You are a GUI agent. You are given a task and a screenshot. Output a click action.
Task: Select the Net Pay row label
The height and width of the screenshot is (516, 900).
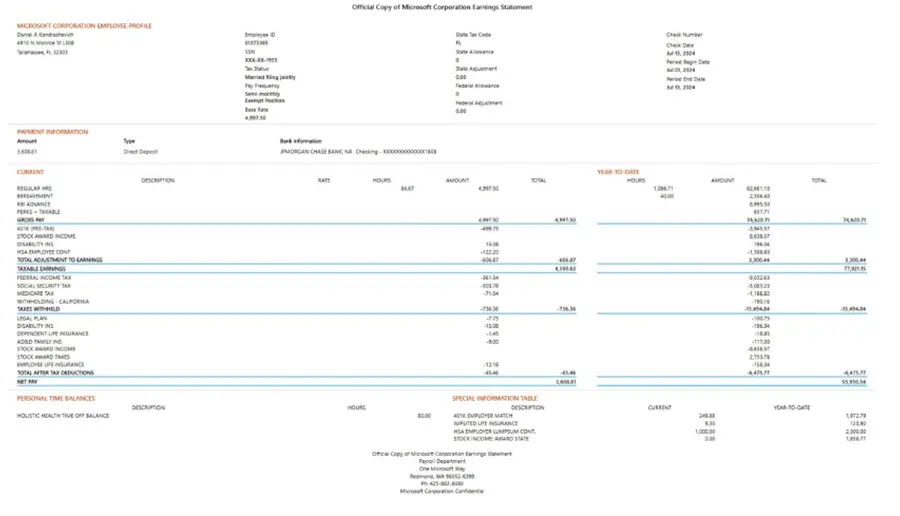27,382
